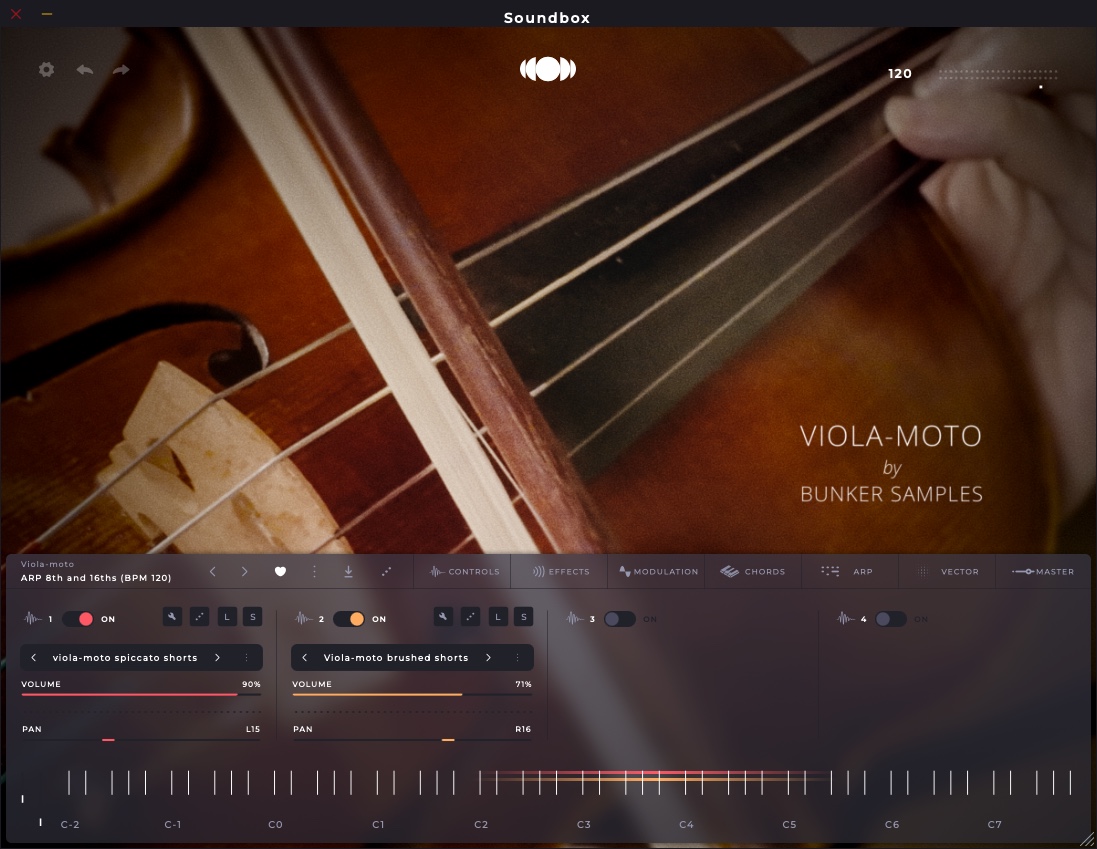Open settings via the gear icon
The width and height of the screenshot is (1097, 849).
click(x=46, y=70)
